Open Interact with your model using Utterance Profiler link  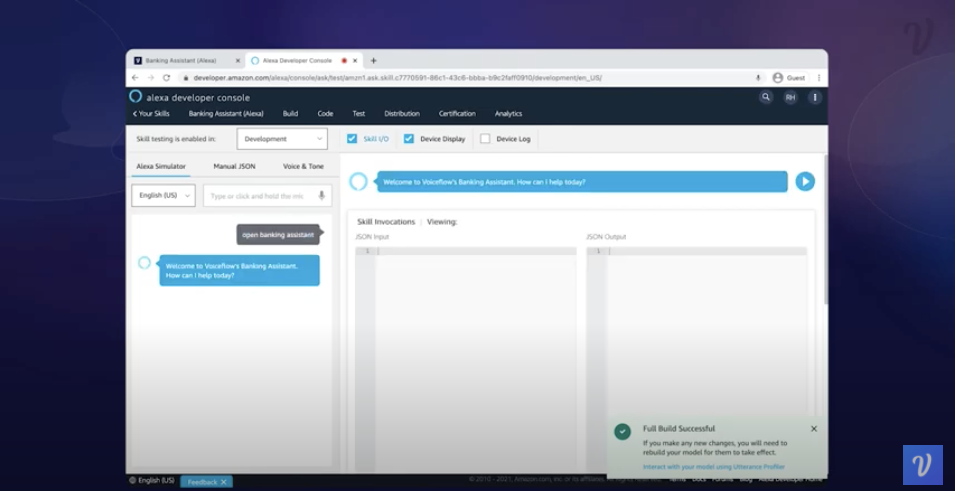(x=714, y=467)
